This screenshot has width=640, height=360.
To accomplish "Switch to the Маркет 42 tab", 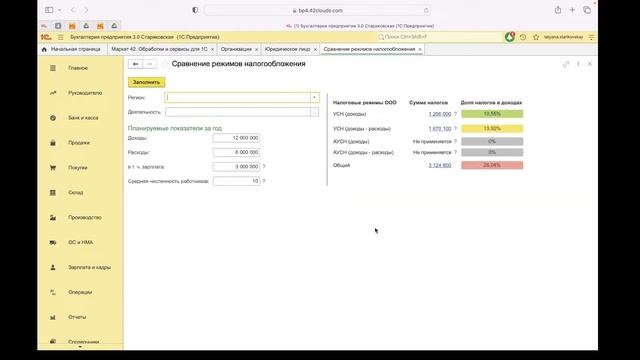I will coord(159,49).
